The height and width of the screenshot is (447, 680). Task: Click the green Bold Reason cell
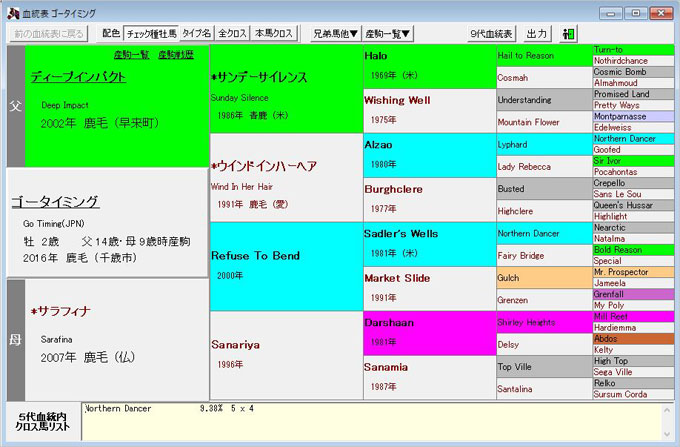point(633,250)
